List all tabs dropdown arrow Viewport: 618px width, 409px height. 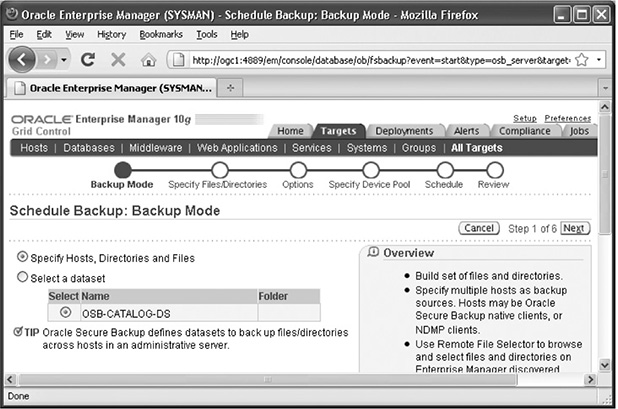(x=605, y=88)
